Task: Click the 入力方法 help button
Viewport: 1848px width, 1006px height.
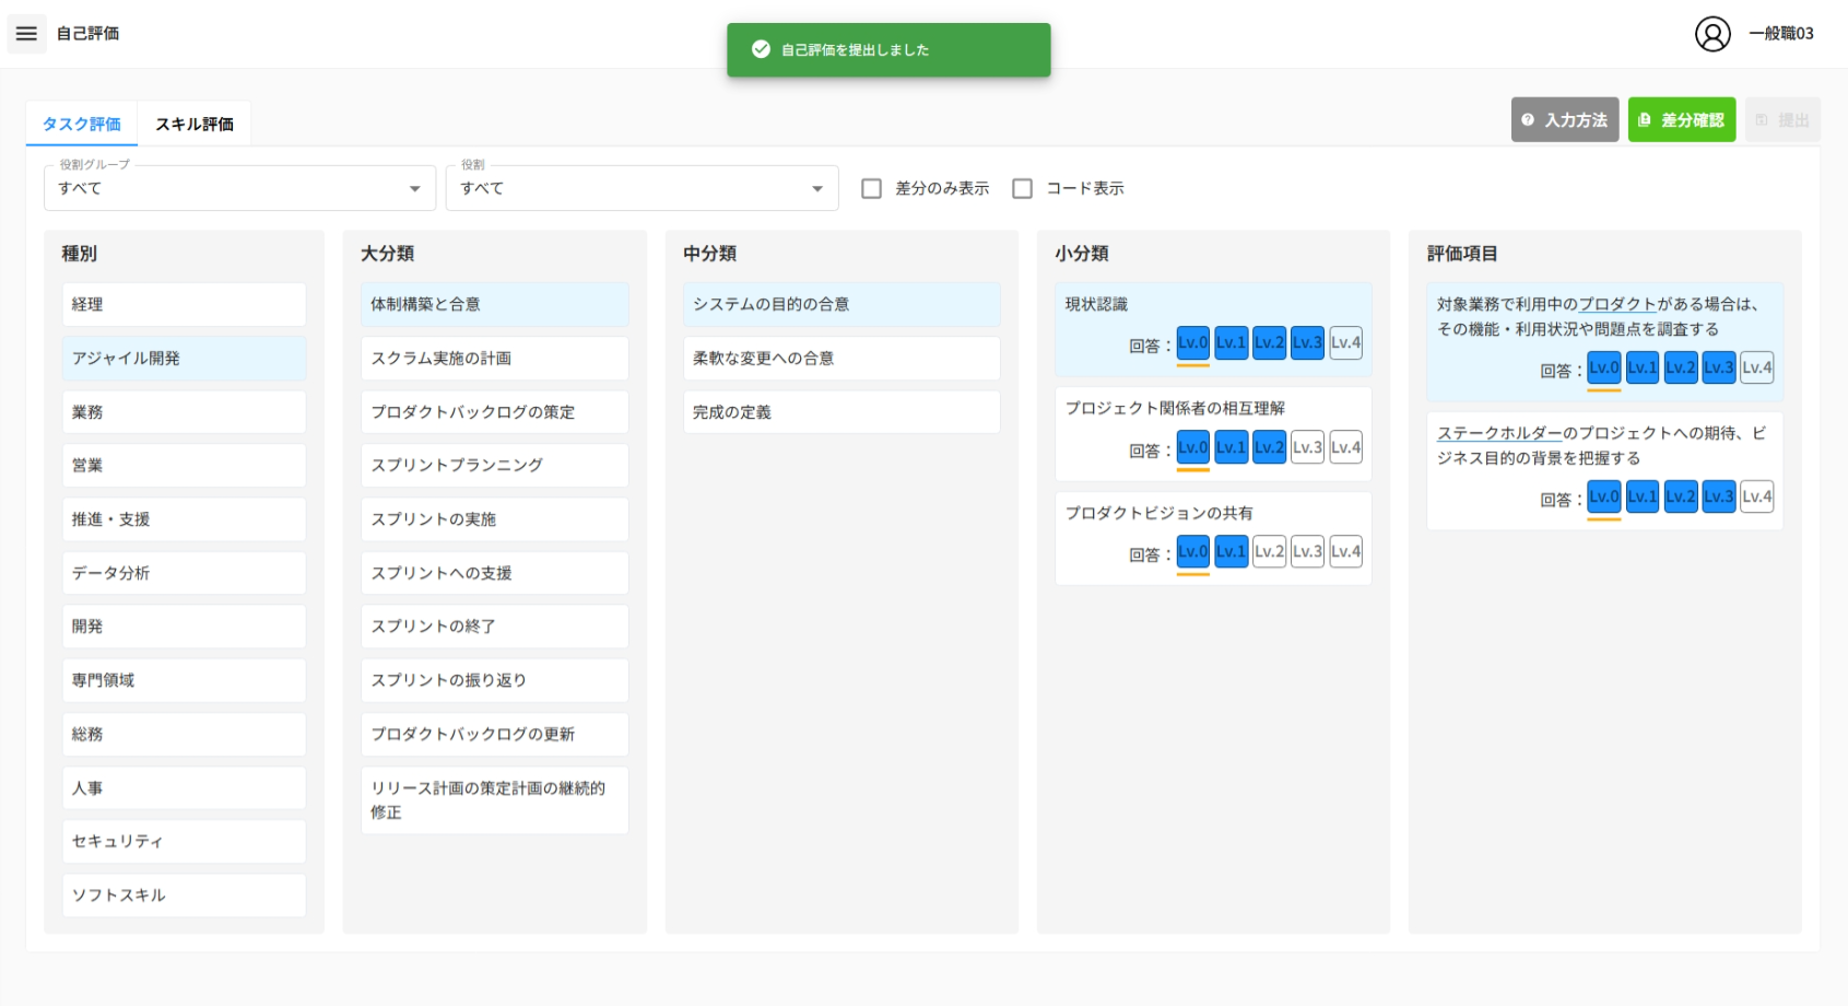Action: pyautogui.click(x=1564, y=120)
